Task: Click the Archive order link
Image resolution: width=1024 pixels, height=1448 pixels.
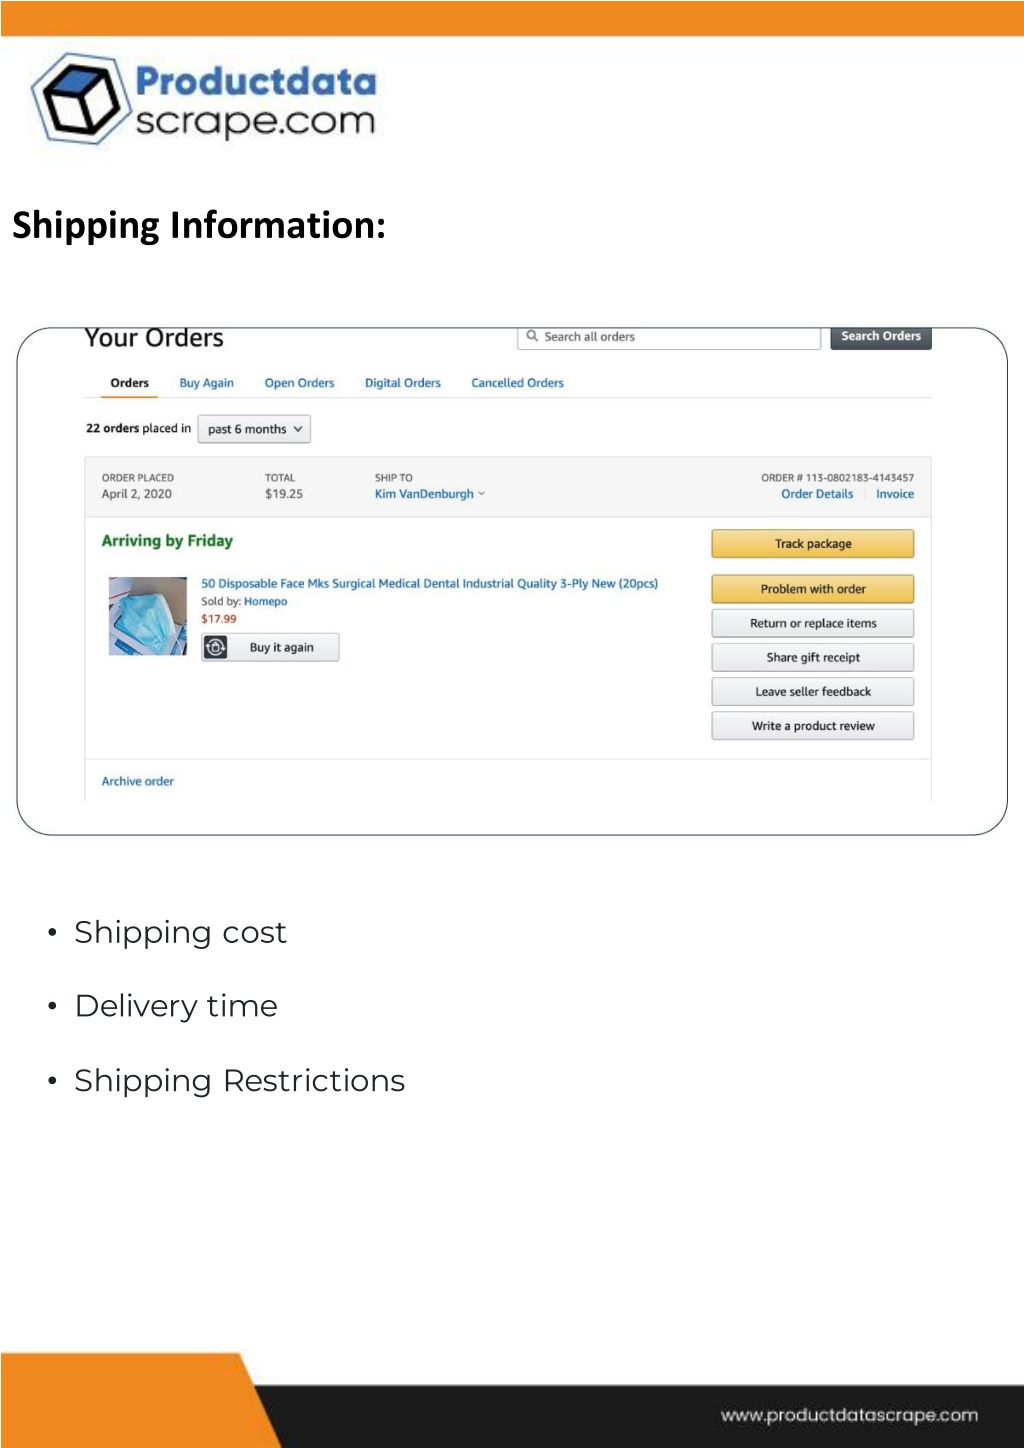Action: 138,781
